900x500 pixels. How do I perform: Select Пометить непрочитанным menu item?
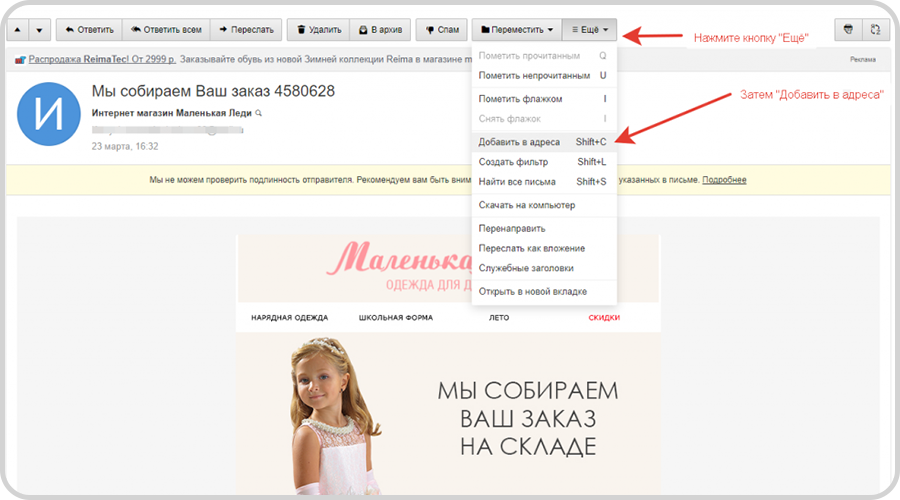tap(534, 75)
